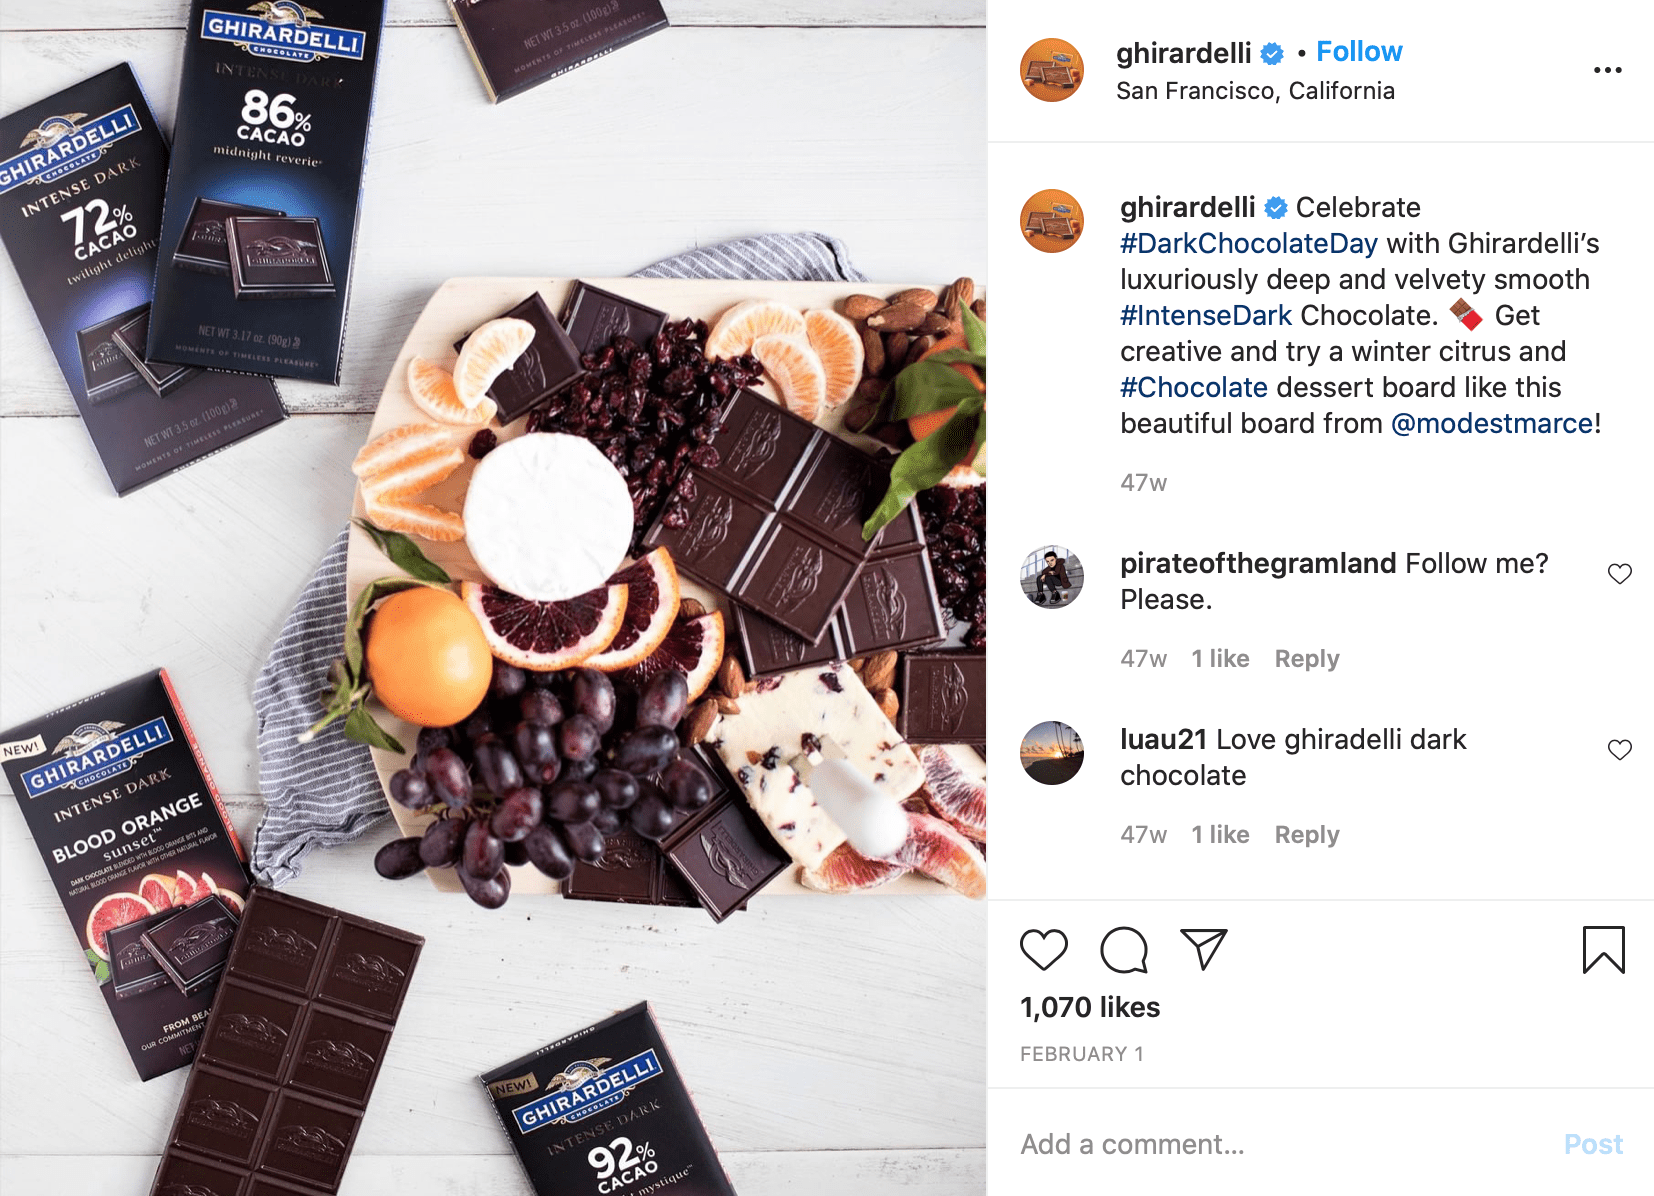The width and height of the screenshot is (1654, 1196).
Task: Open pirateofthegramland's avatar
Action: click(1052, 577)
